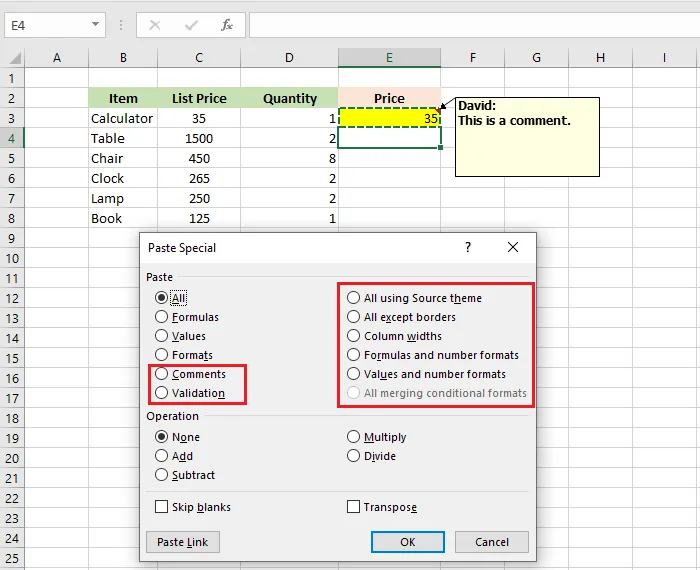Click the Paste Special help question mark
The width and height of the screenshot is (700, 570).
coord(467,247)
